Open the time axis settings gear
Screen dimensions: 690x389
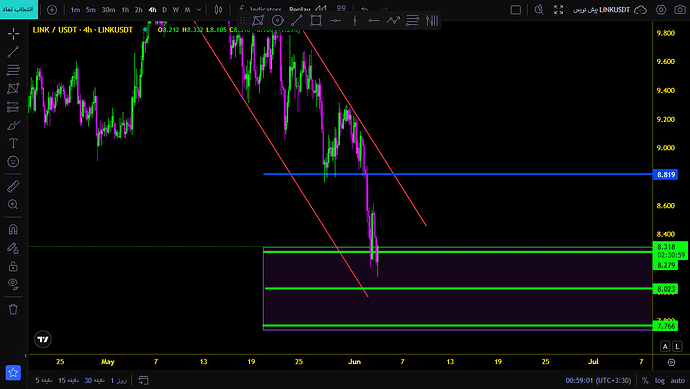coord(671,362)
